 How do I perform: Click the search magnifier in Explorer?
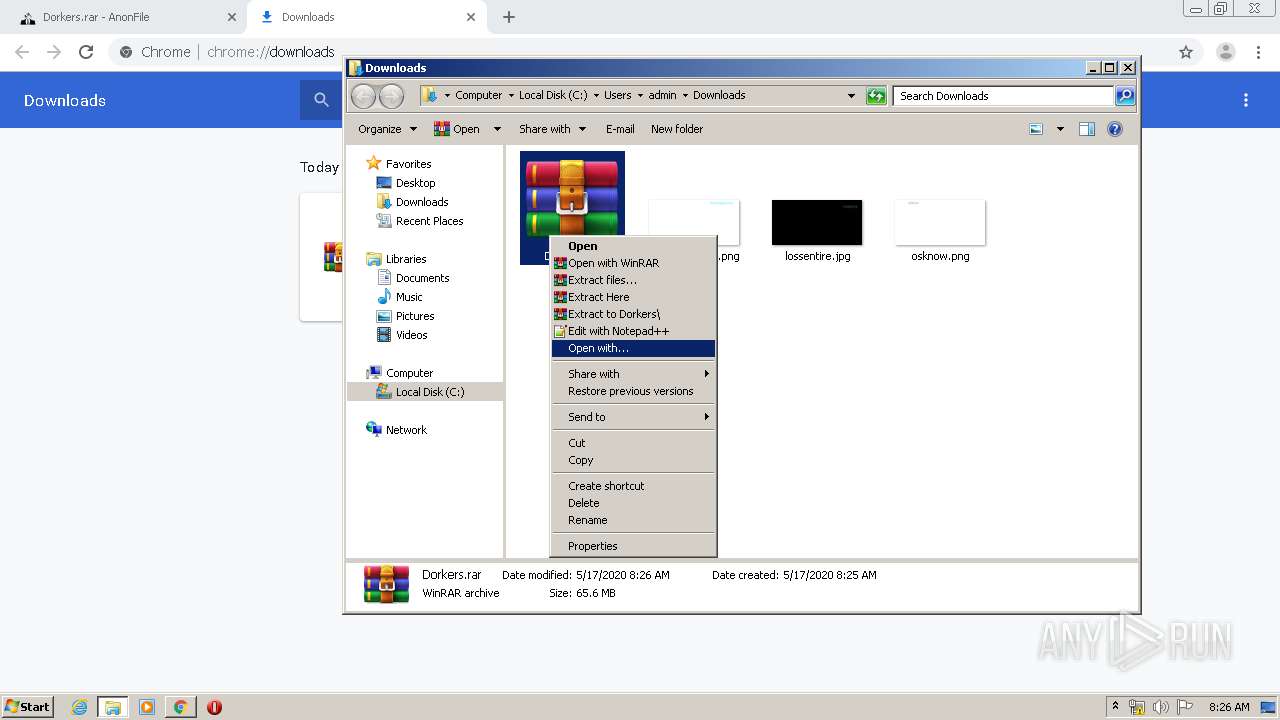tap(1125, 96)
